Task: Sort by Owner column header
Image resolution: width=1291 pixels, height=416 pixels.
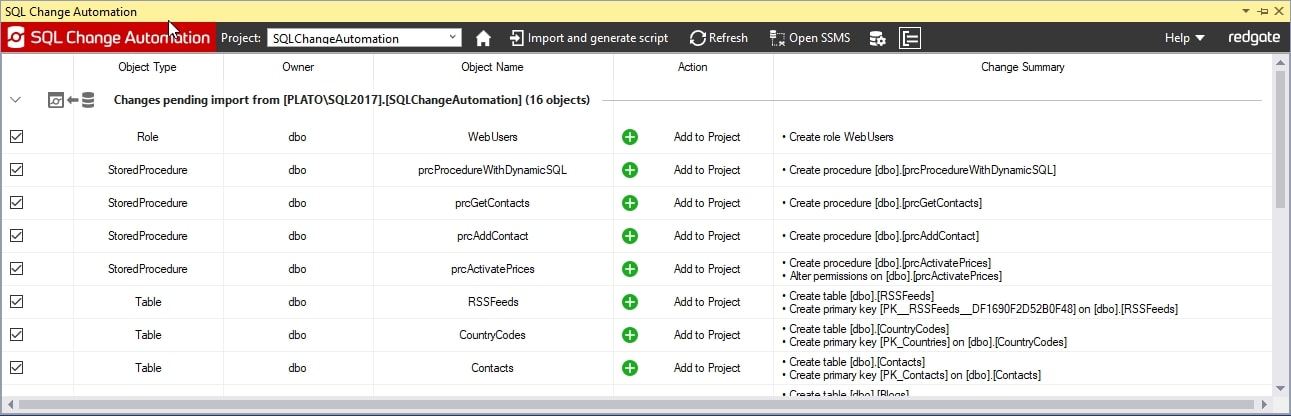Action: pos(298,67)
